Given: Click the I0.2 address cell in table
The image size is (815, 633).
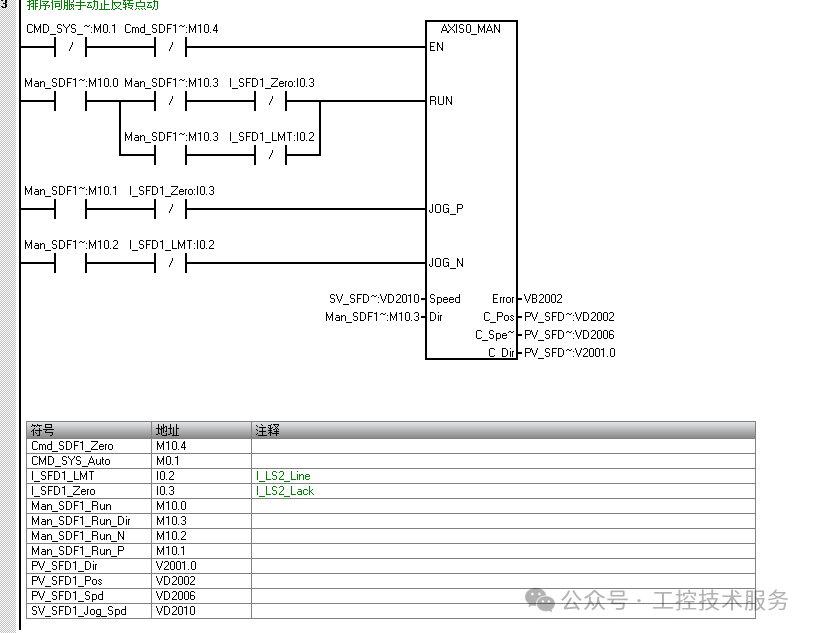Looking at the screenshot, I should pos(201,476).
